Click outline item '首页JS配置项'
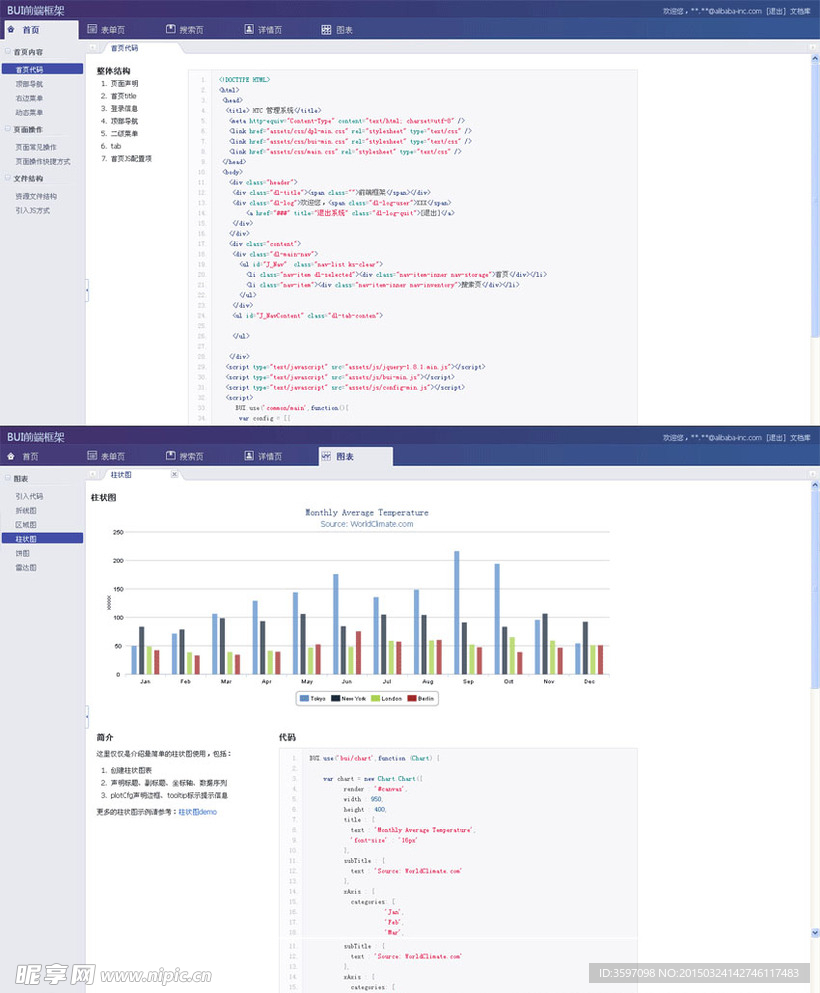The width and height of the screenshot is (820, 993). 131,159
